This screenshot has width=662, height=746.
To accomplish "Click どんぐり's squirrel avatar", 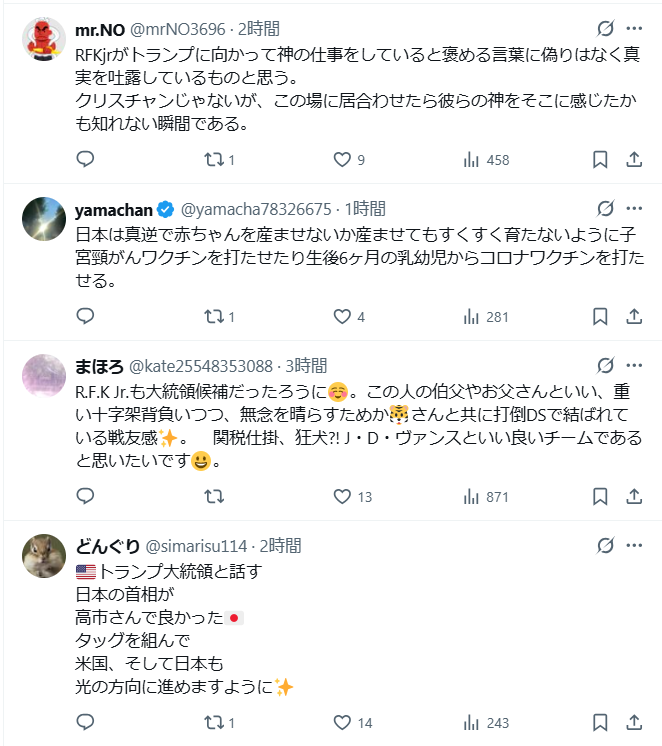I will pyautogui.click(x=44, y=558).
